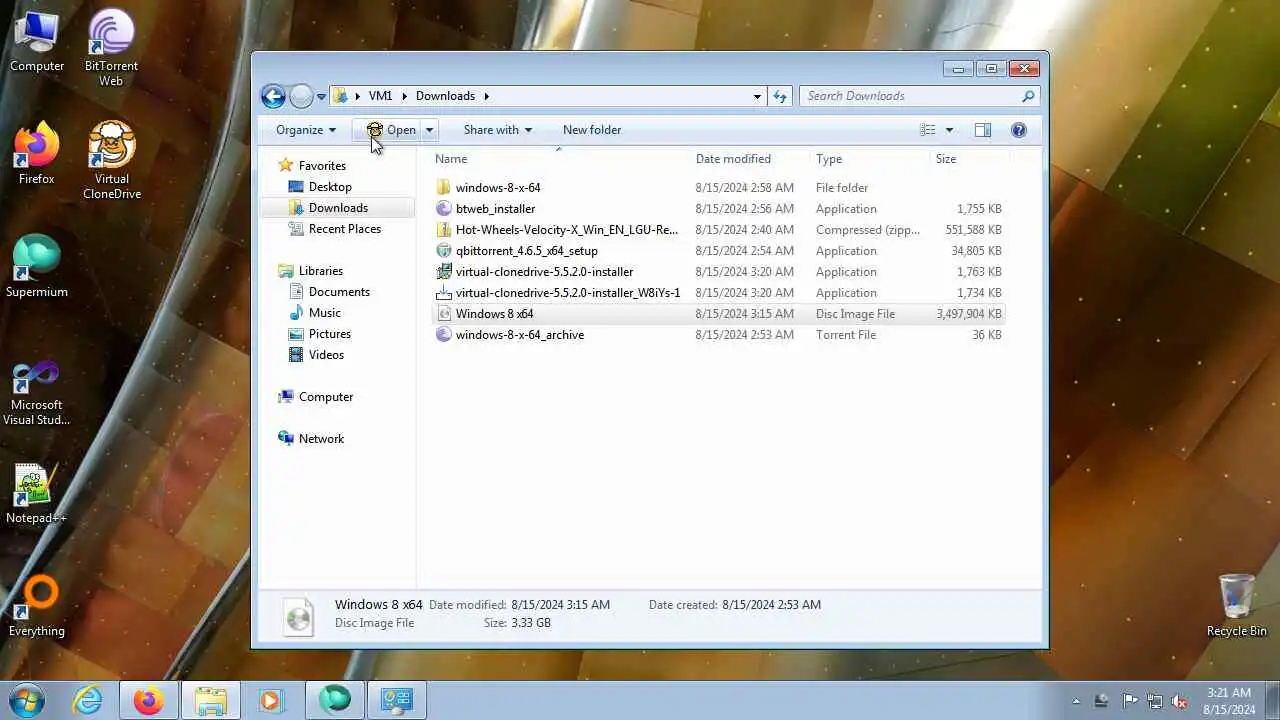
Task: Open the clock showing 3:21 AM
Action: coord(1229,701)
